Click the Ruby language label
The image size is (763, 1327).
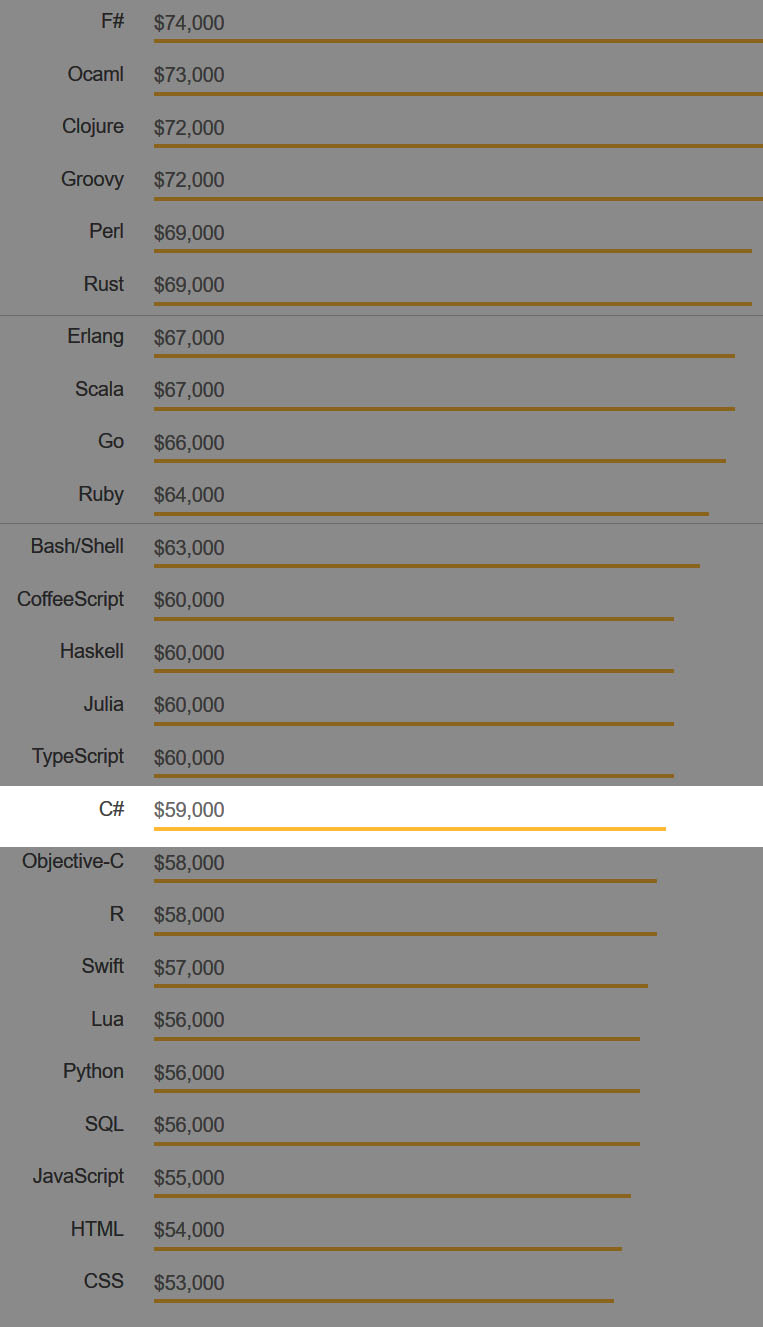tap(101, 494)
